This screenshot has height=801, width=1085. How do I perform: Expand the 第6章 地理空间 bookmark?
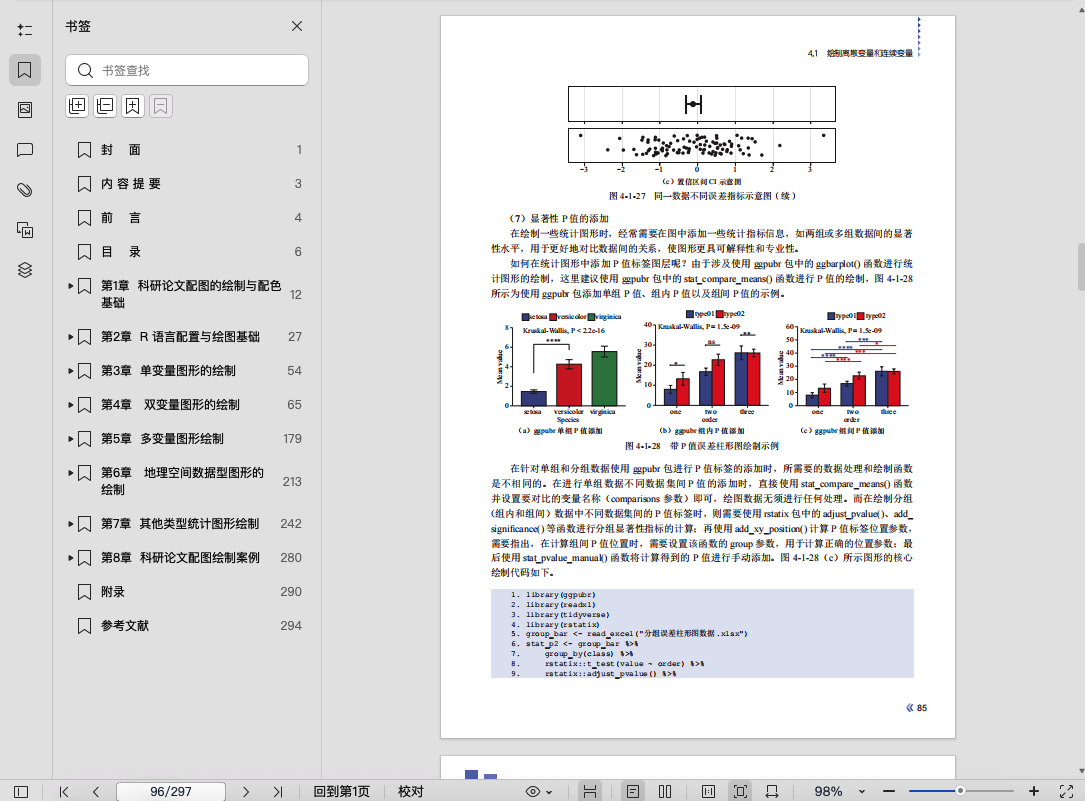[x=71, y=472]
